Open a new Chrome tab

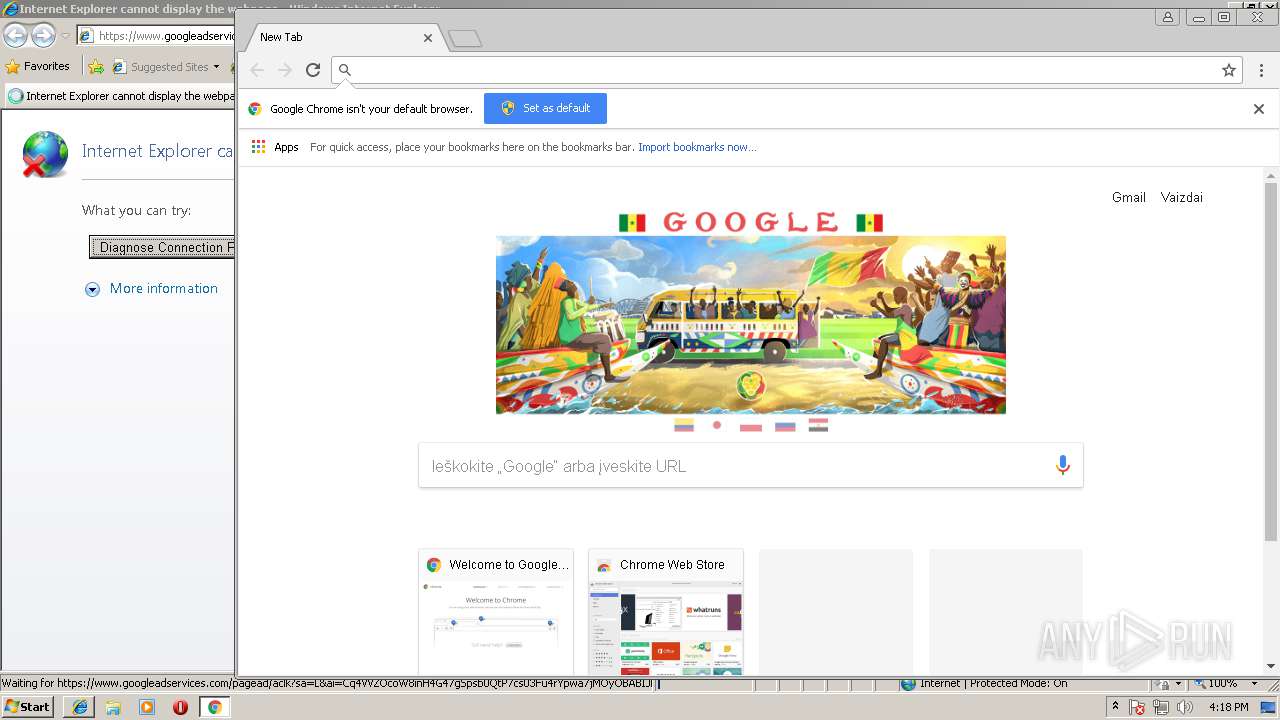tap(465, 38)
